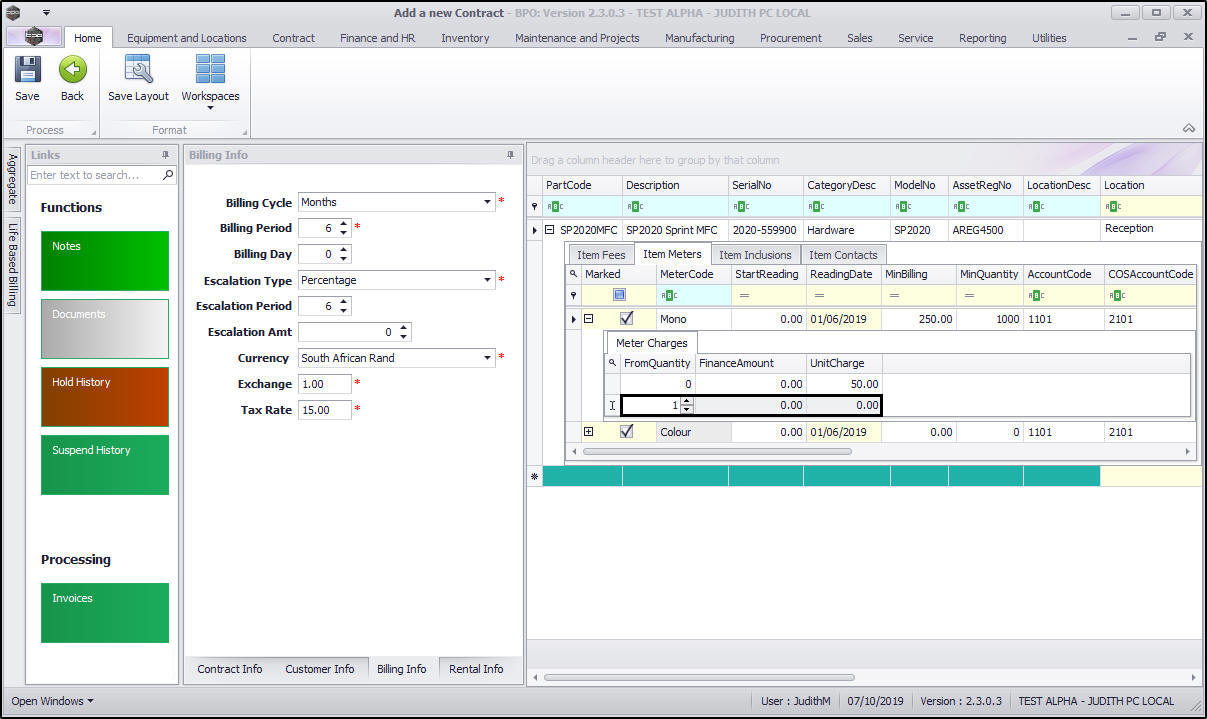Click the search magnifier in Links panel
The image size is (1207, 719).
point(168,175)
